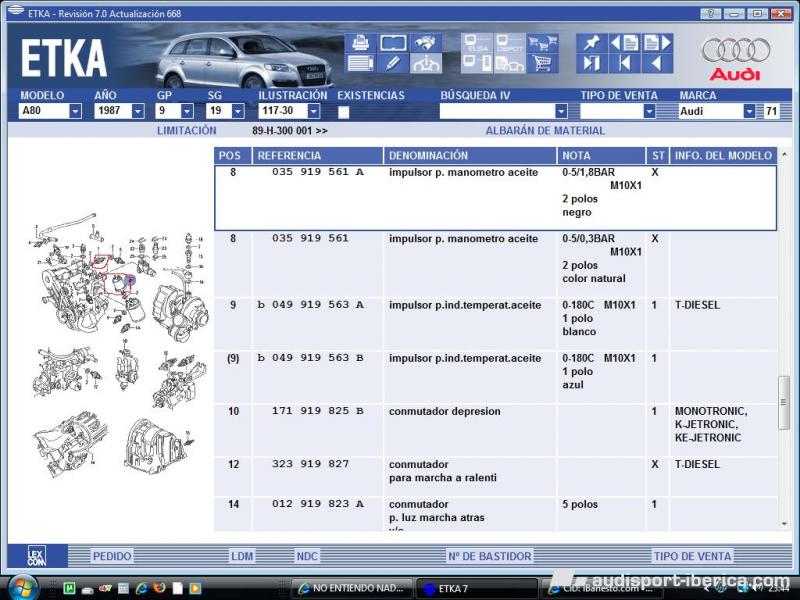
Task: Click the pushpin icon
Action: (x=592, y=43)
